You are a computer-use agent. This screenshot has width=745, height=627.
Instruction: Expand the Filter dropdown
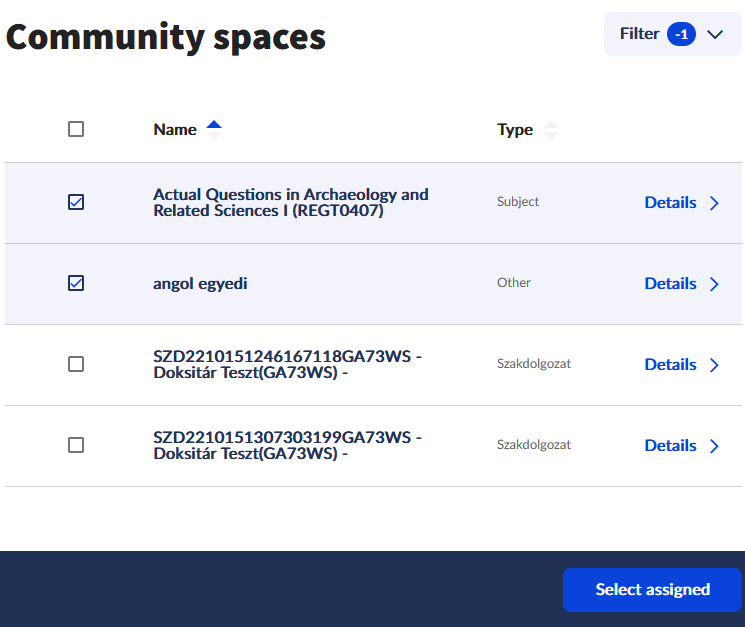[x=672, y=34]
